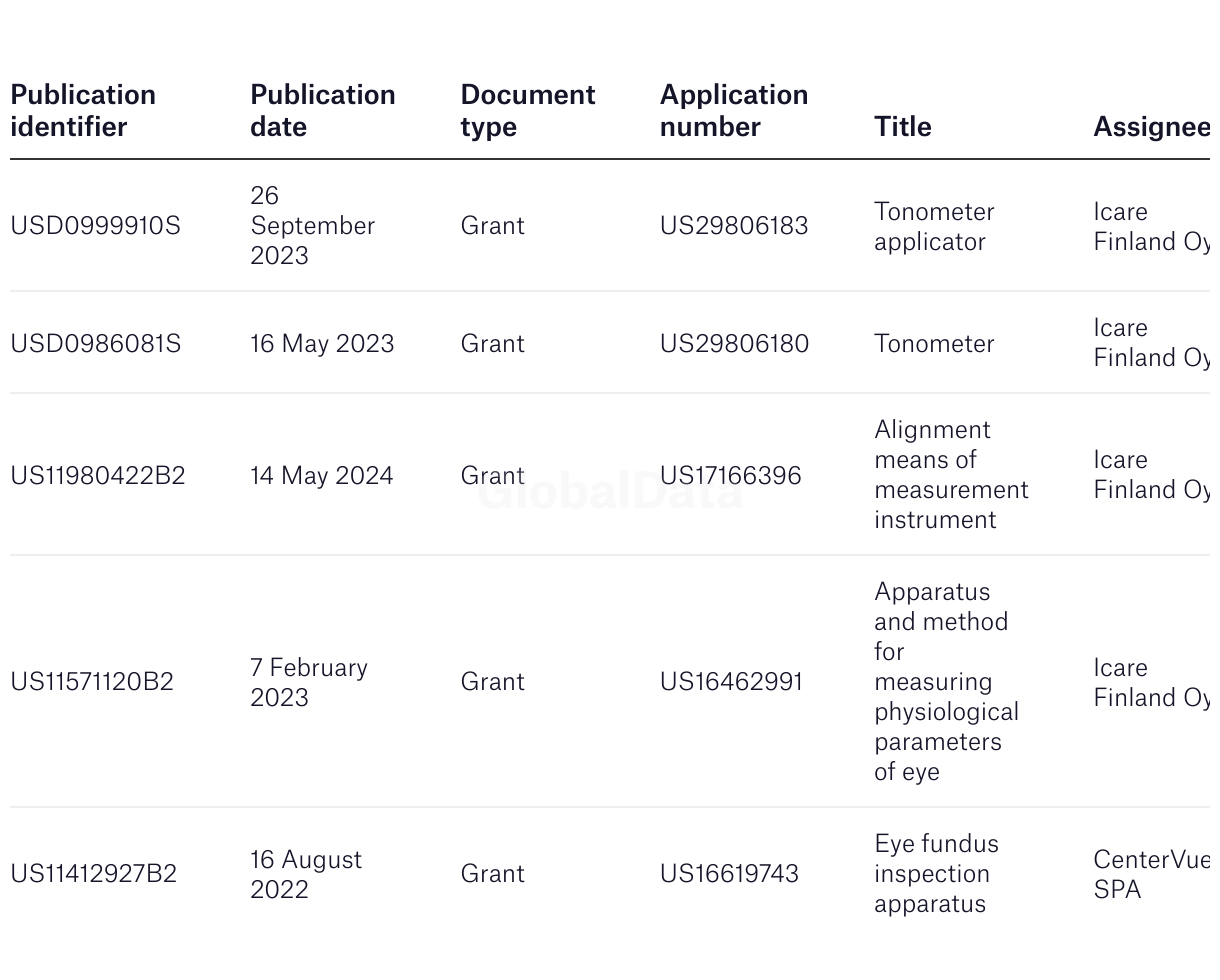Select publication identifier USD0986081S
The height and width of the screenshot is (980, 1220).
(96, 344)
